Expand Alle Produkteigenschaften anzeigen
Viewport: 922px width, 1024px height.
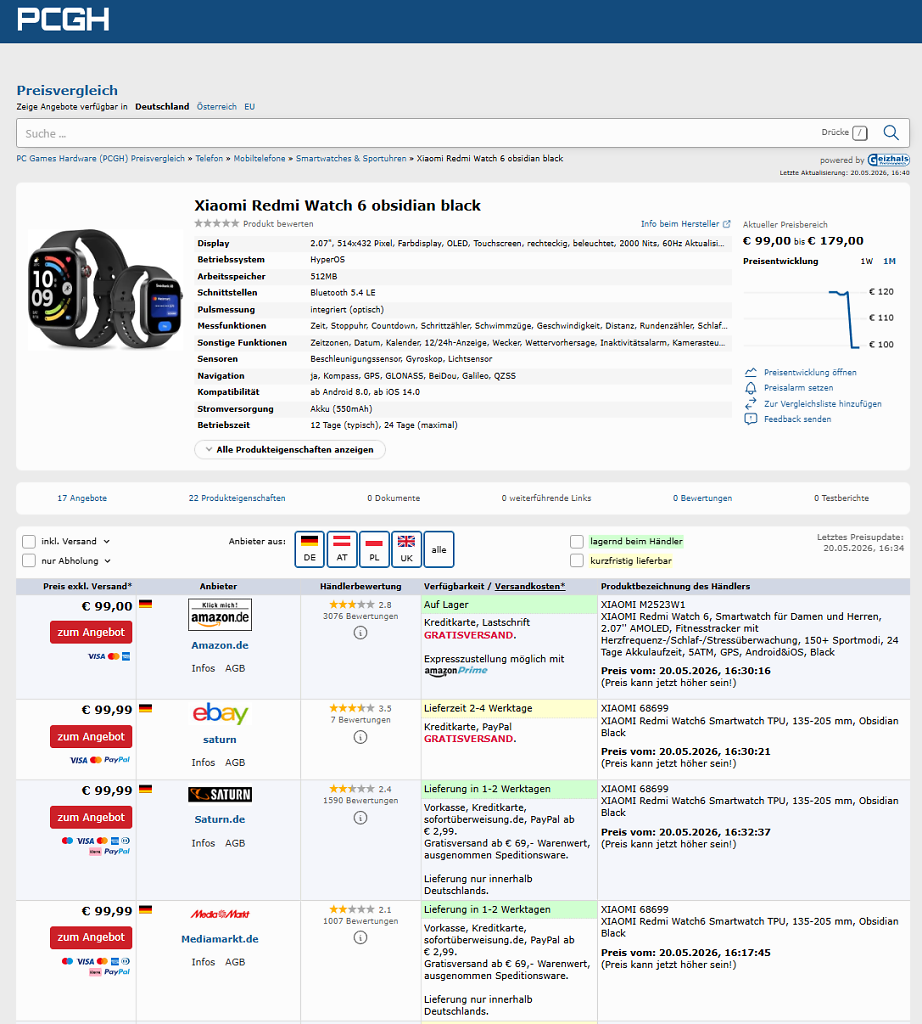point(290,449)
